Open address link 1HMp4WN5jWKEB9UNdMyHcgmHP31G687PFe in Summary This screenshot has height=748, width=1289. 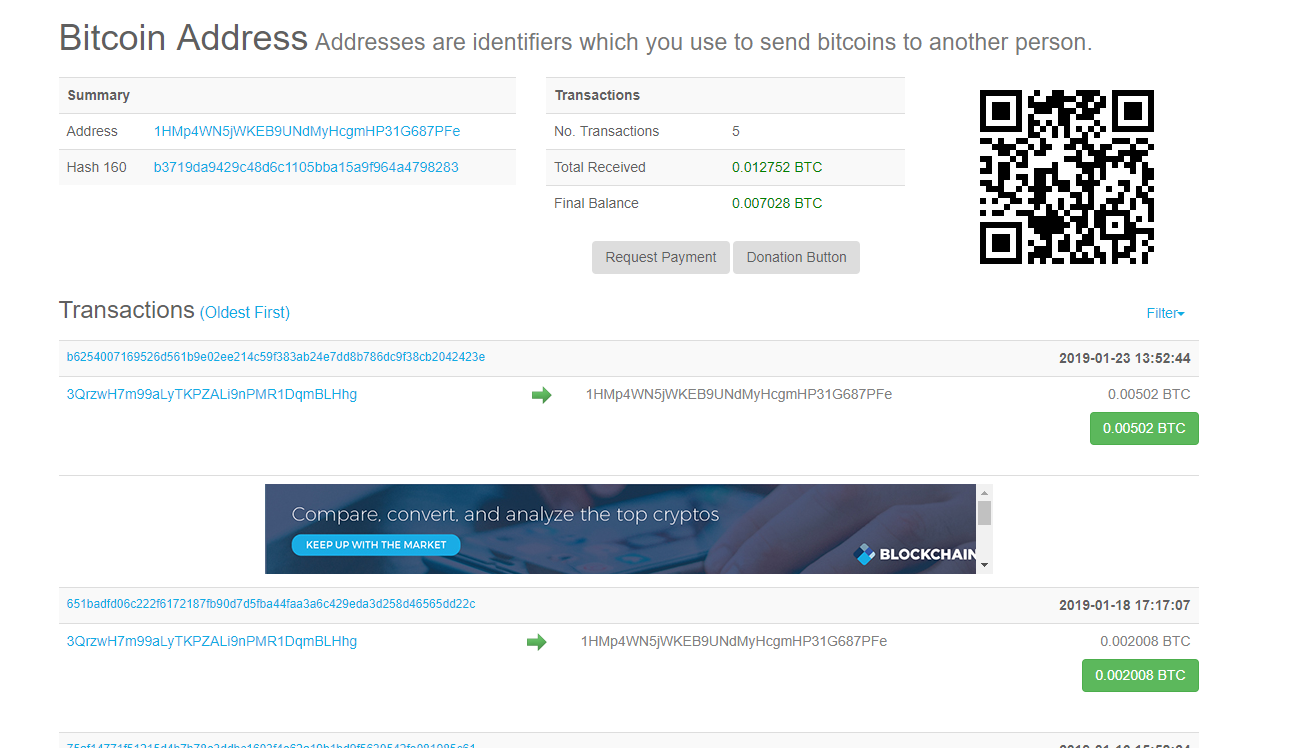[307, 131]
